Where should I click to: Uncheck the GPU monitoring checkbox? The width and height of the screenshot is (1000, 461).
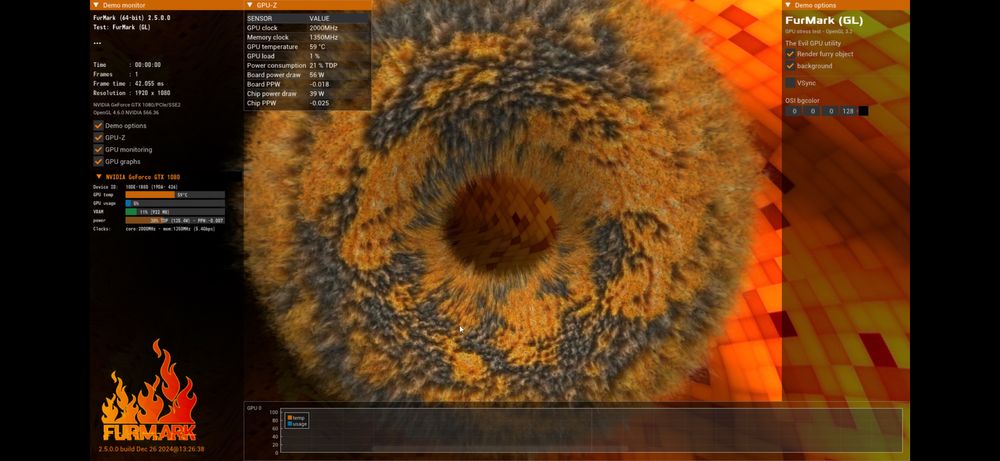pos(98,149)
